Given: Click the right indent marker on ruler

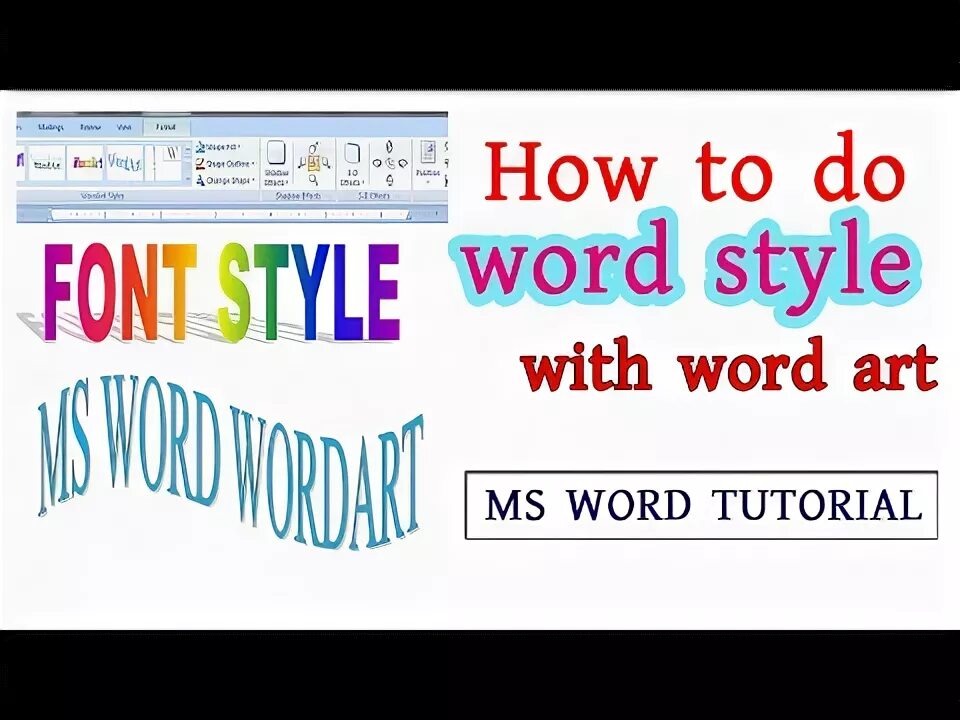Looking at the screenshot, I should pyautogui.click(x=408, y=215).
